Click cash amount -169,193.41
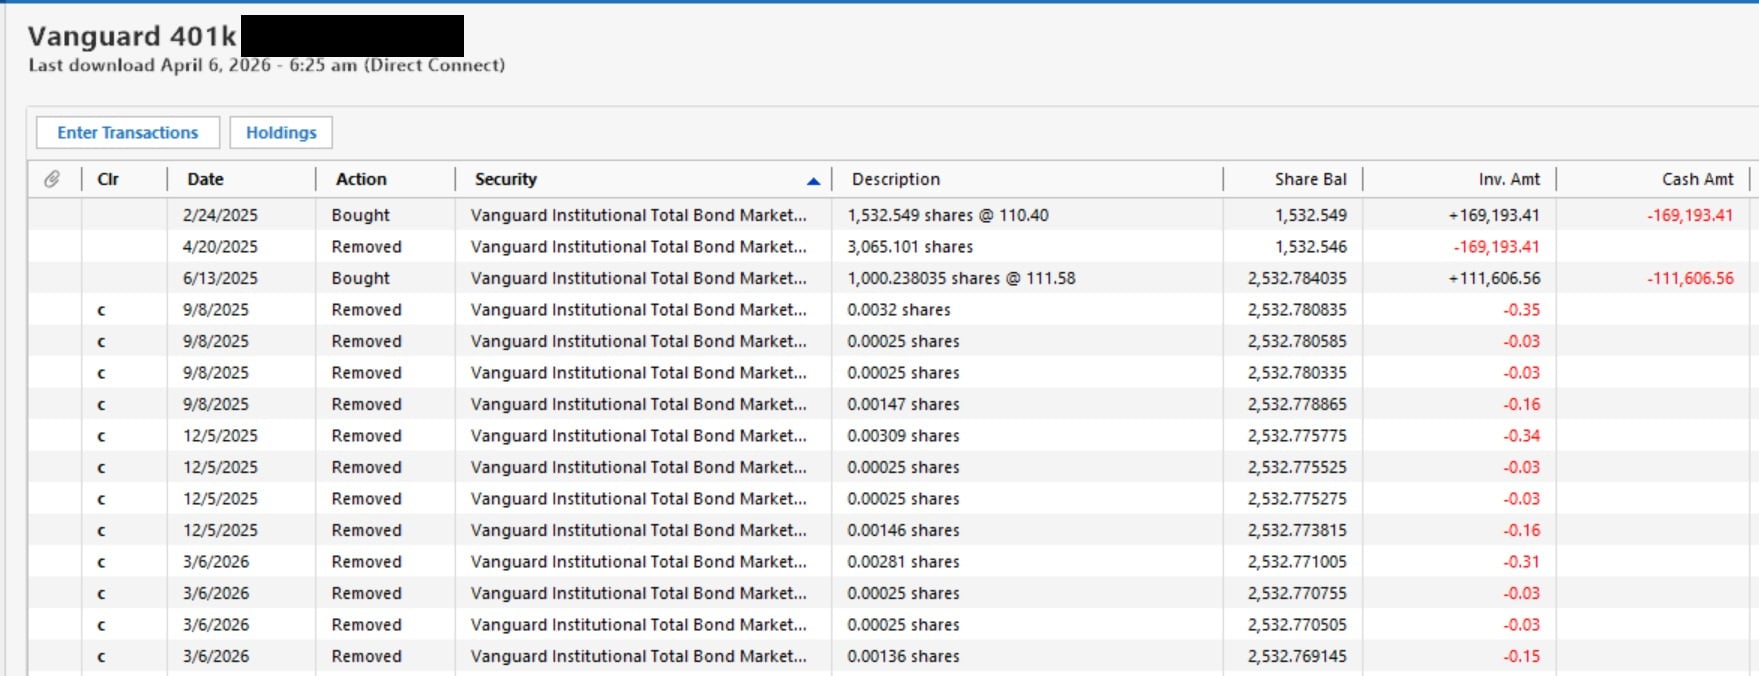Screen dimensions: 1759x676 (1690, 215)
